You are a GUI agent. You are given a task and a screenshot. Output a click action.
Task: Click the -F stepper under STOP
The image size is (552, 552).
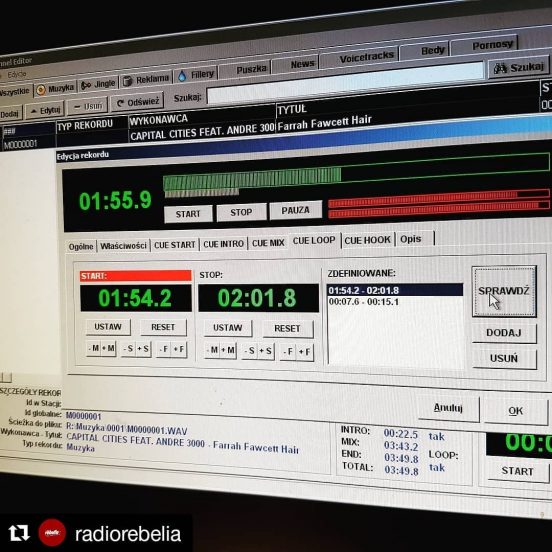[x=288, y=352]
